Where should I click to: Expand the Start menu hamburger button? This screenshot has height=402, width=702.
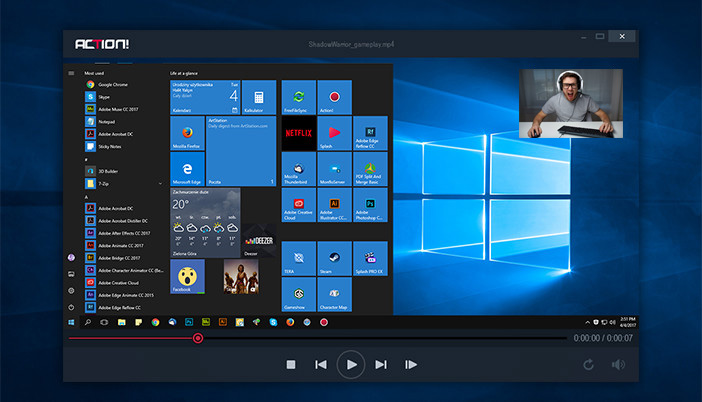[x=71, y=73]
